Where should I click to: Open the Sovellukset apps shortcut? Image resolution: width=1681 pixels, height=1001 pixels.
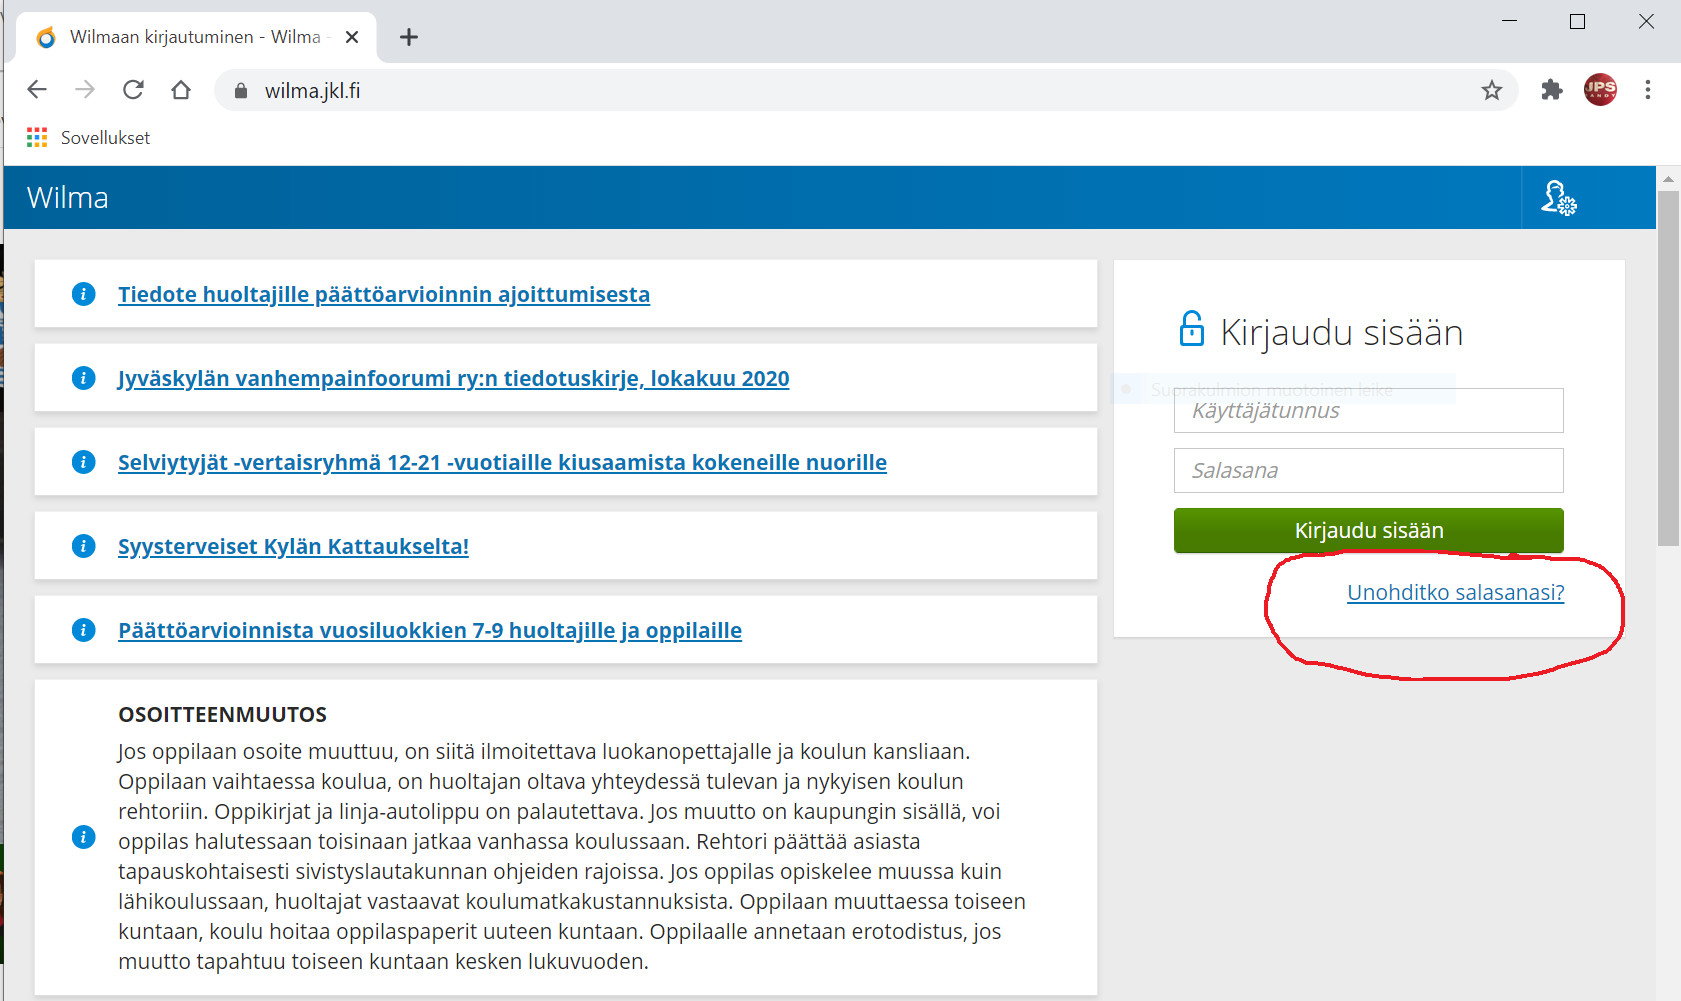point(89,138)
